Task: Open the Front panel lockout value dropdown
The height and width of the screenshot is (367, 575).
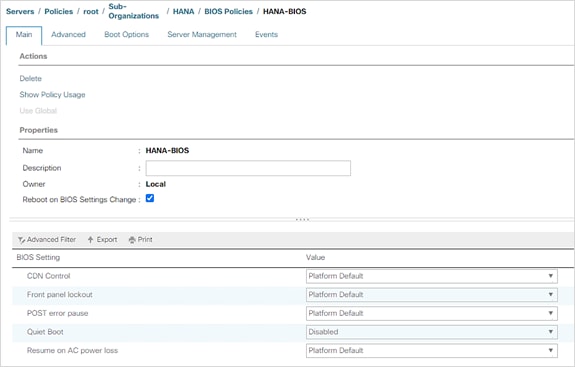Action: (x=432, y=295)
